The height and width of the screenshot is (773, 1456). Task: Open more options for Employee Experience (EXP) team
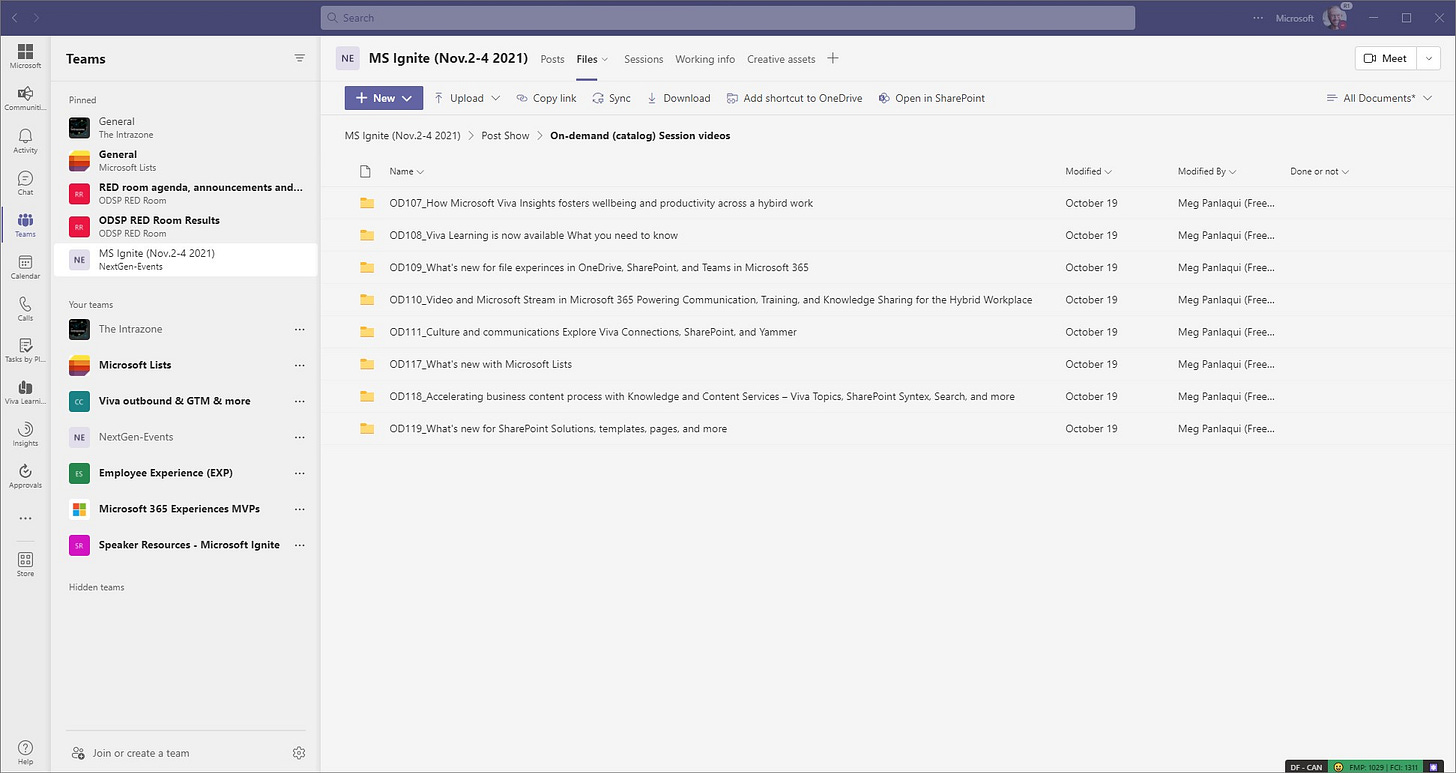pos(299,473)
